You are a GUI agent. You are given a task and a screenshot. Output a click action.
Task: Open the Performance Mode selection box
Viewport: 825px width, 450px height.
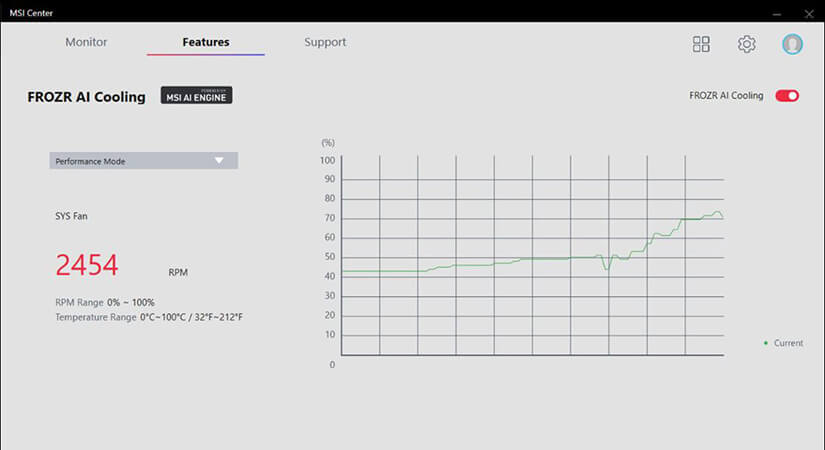[x=130, y=160]
